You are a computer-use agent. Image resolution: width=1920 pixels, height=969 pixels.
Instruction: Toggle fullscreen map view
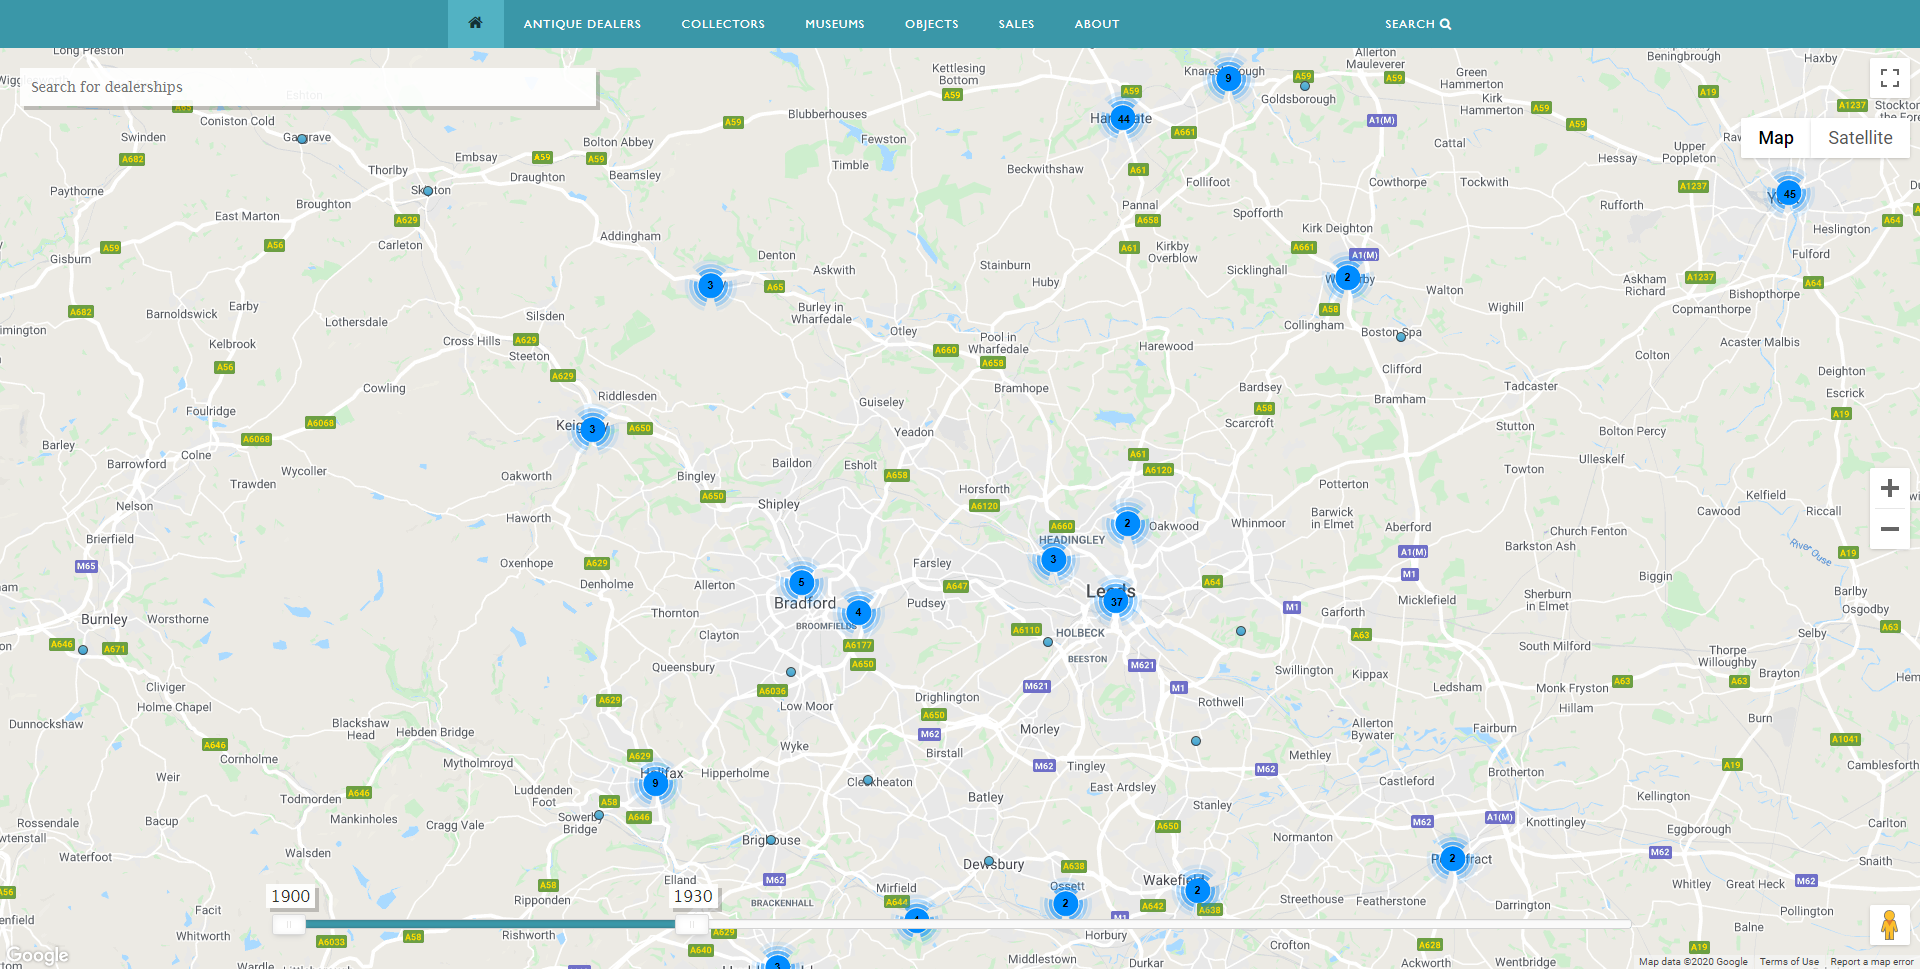1889,78
